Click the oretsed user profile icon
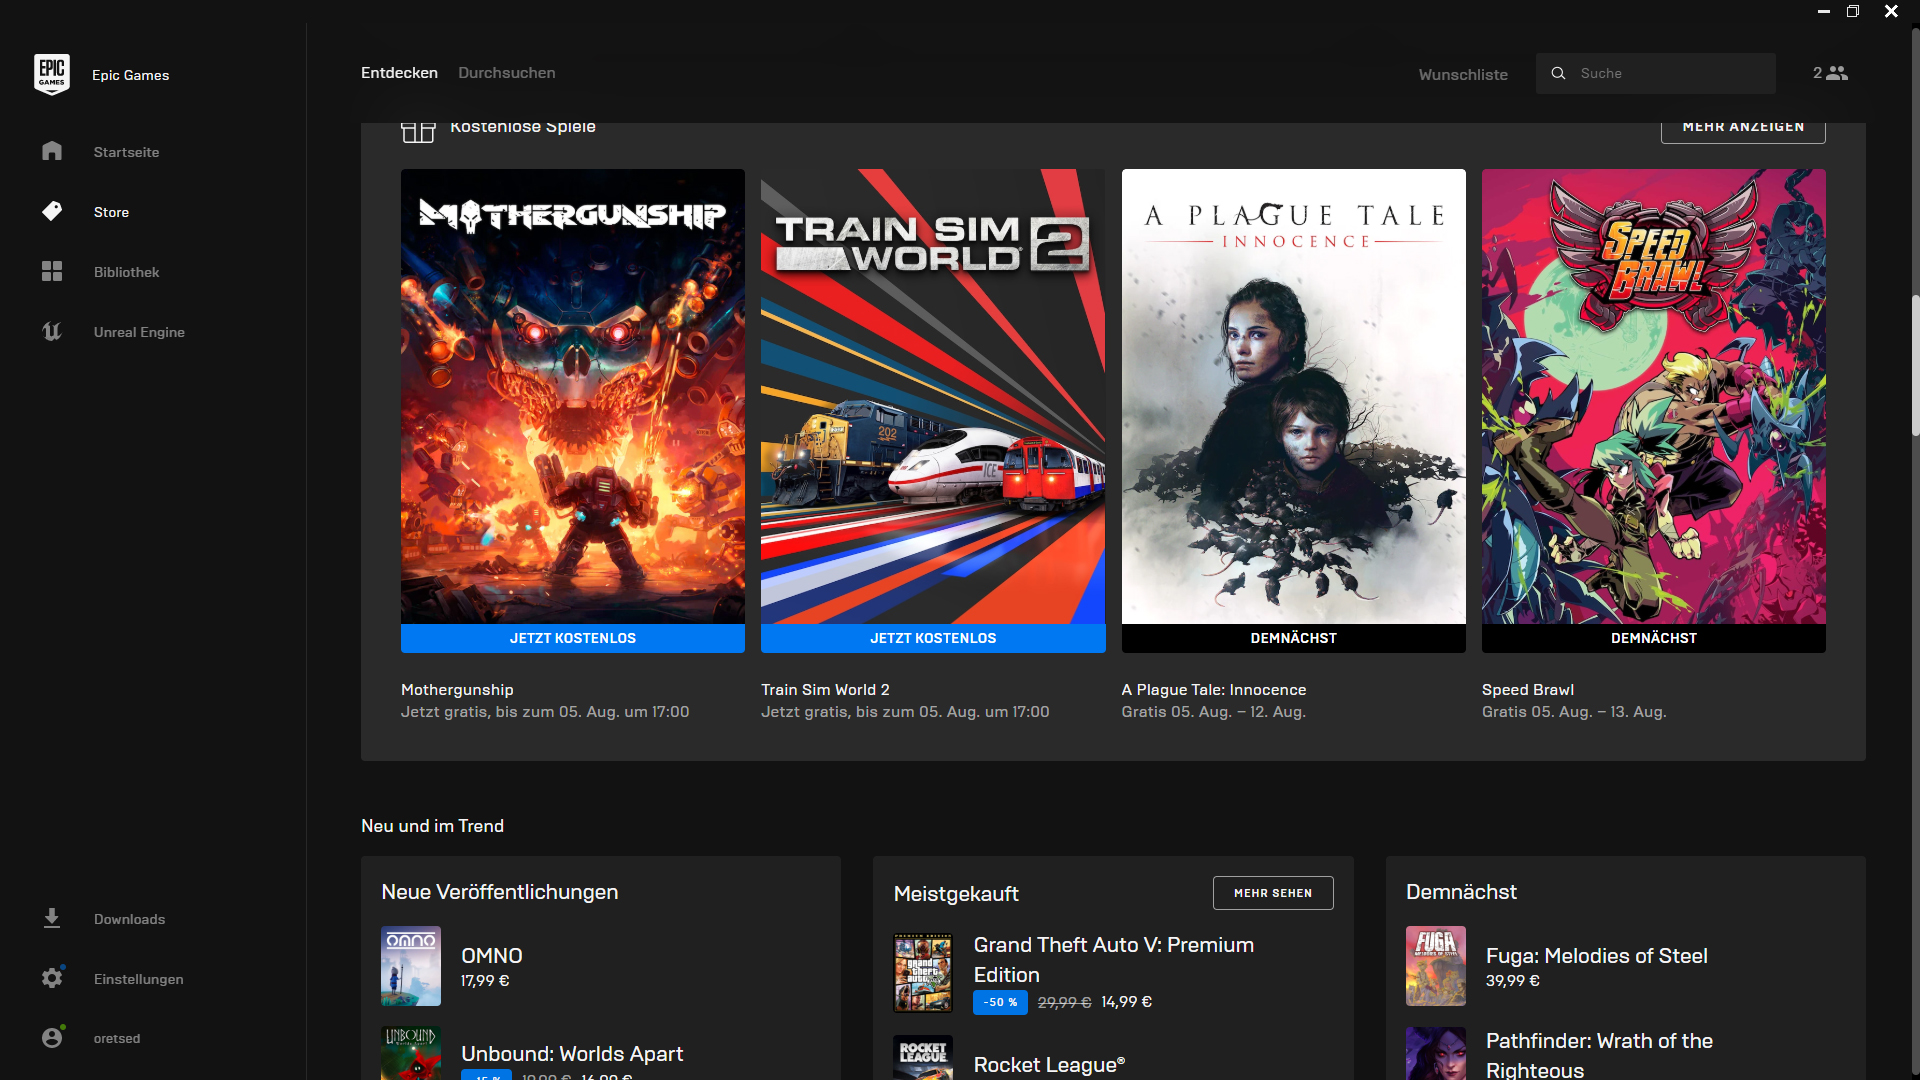The image size is (1920, 1080). click(52, 1038)
